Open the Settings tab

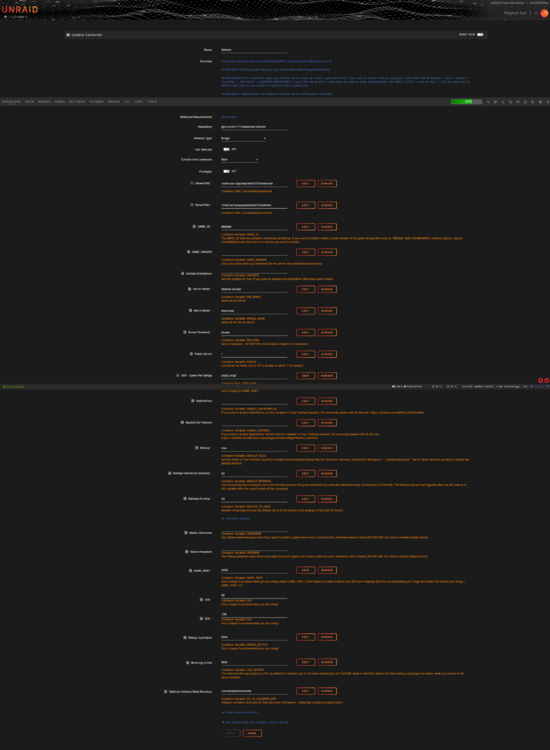coord(77,101)
